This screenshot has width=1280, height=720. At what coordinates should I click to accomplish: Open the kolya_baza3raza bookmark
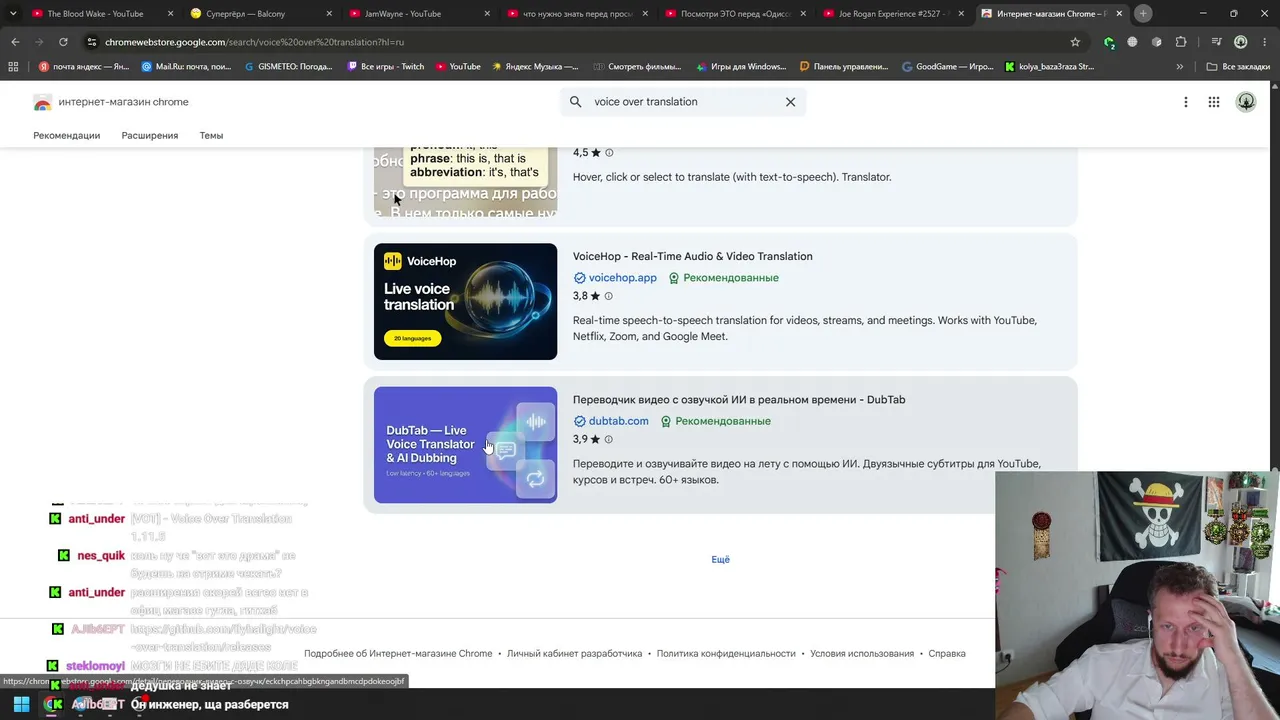coord(1048,67)
